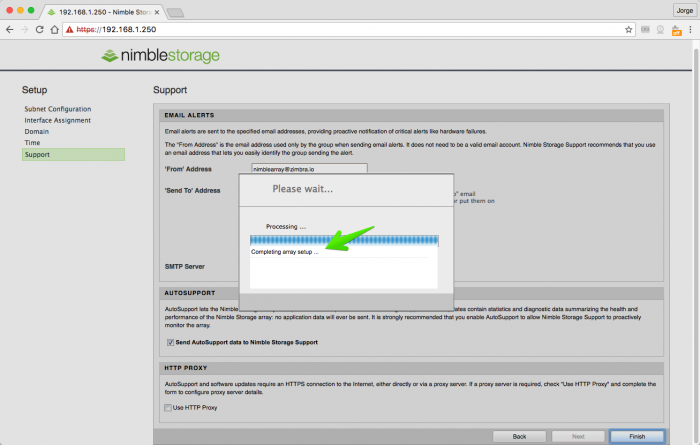Click the Jorge profile button
700x445 pixels.
(684, 10)
